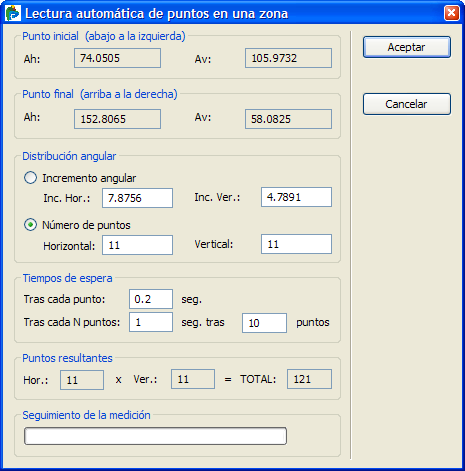Click the 'Inc. Hor.:' label

point(67,198)
